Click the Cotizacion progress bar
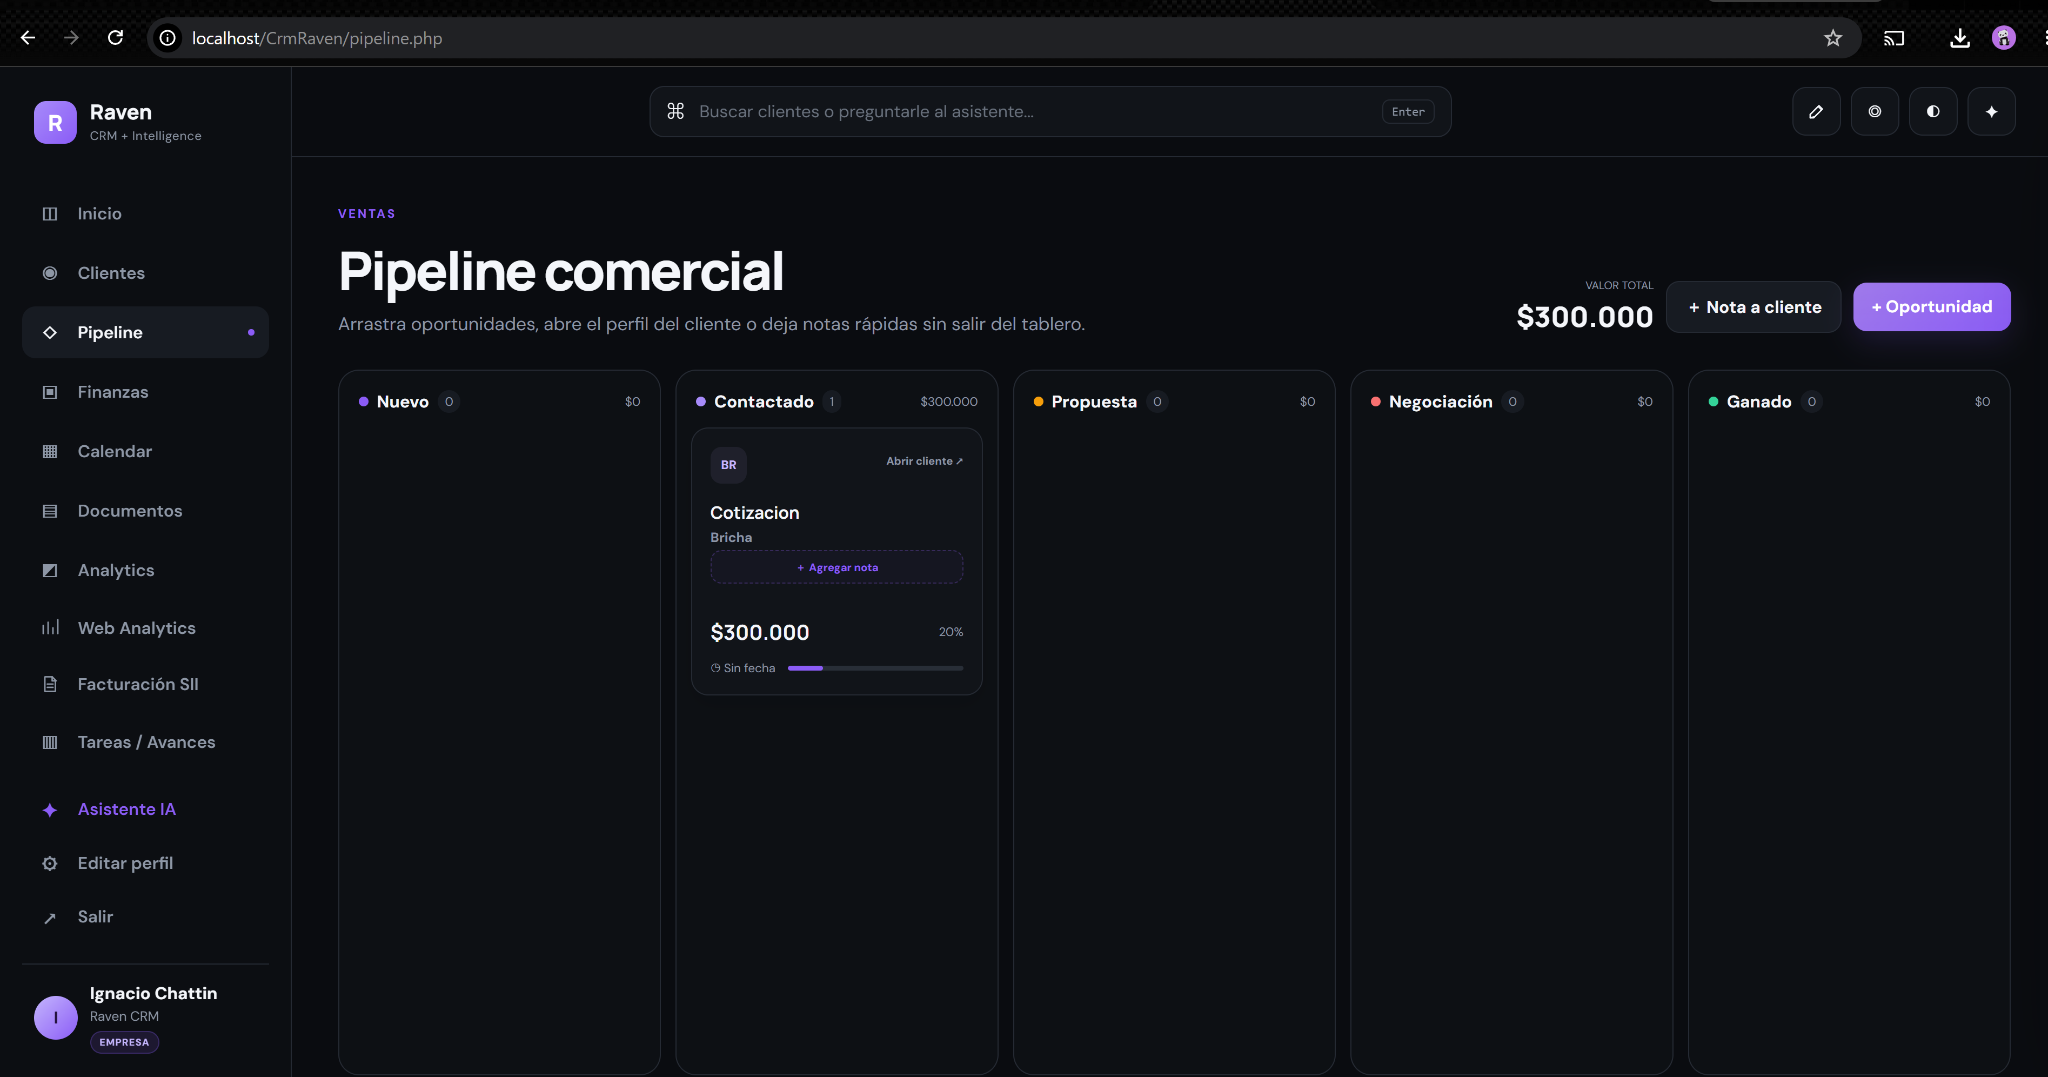Viewport: 2048px width, 1077px height. [875, 668]
